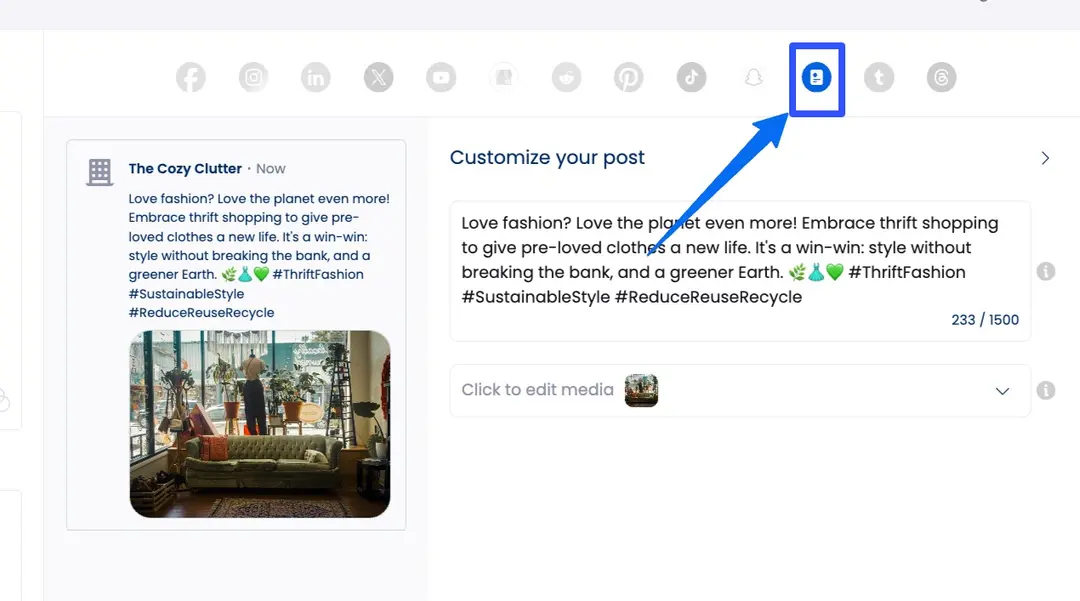Expand the Click to edit media dropdown
Screen dimensions: 1080x601
(1002, 391)
